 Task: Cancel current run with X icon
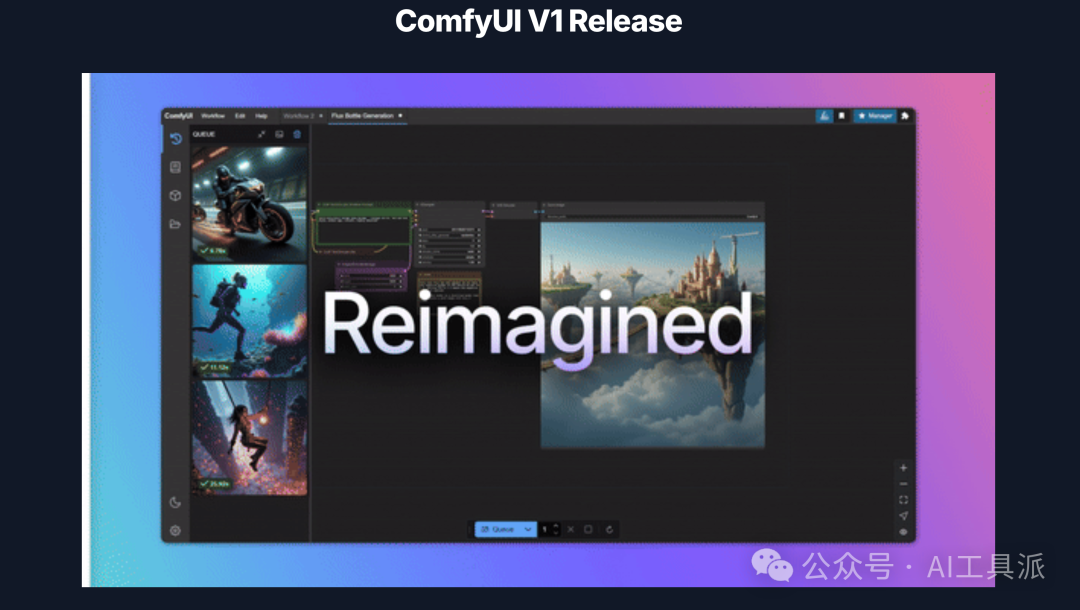pos(571,529)
